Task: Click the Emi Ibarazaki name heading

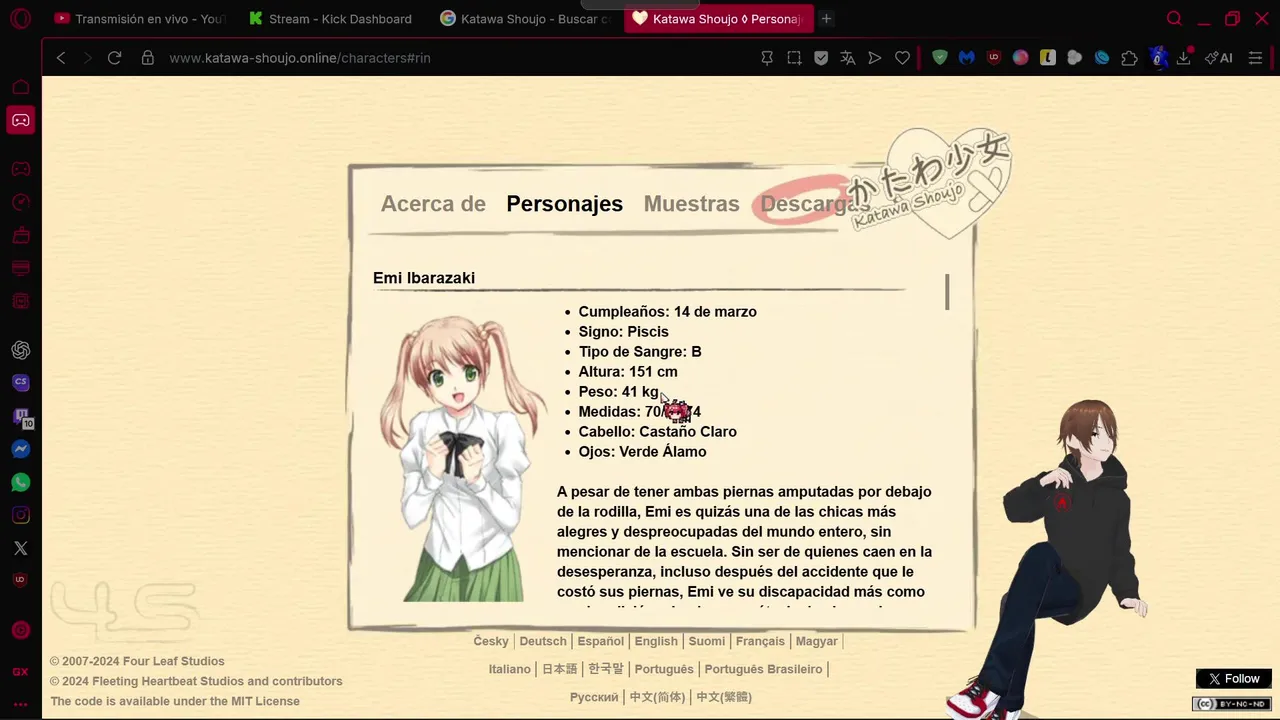Action: (424, 278)
